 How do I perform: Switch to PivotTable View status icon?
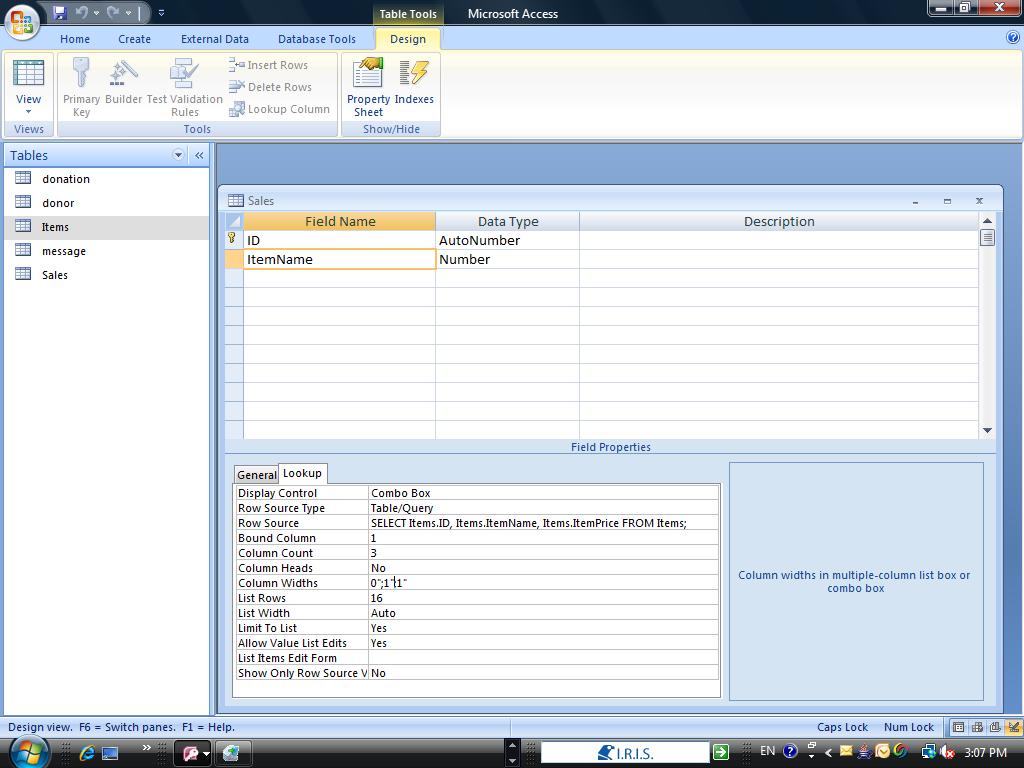tap(977, 727)
